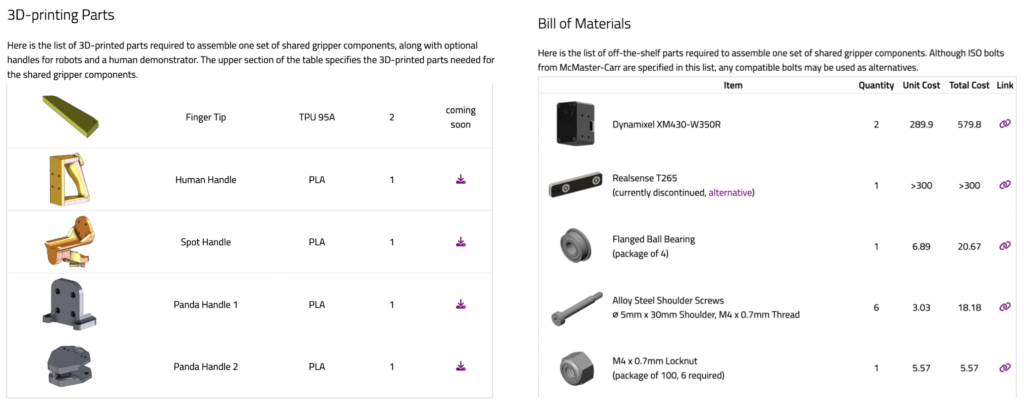The height and width of the screenshot is (420, 1024).
Task: Click the 'alternative' Realsense link
Action: 731,192
